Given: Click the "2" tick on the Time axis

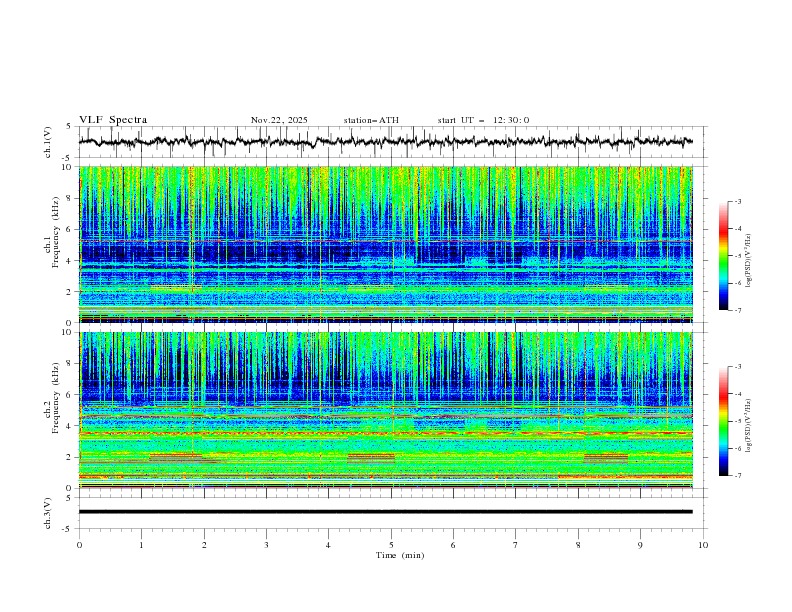Looking at the screenshot, I should click(204, 545).
